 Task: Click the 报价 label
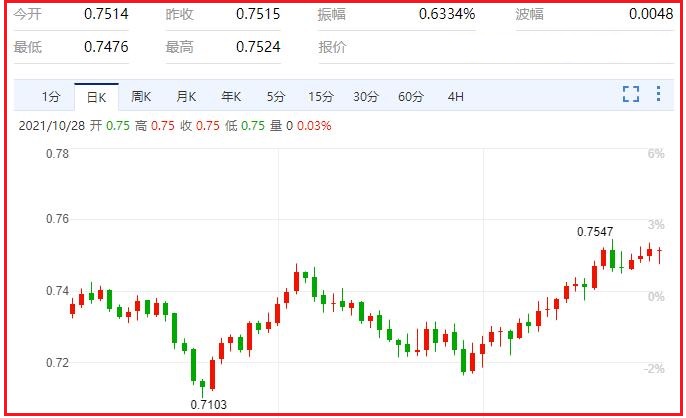coord(332,47)
